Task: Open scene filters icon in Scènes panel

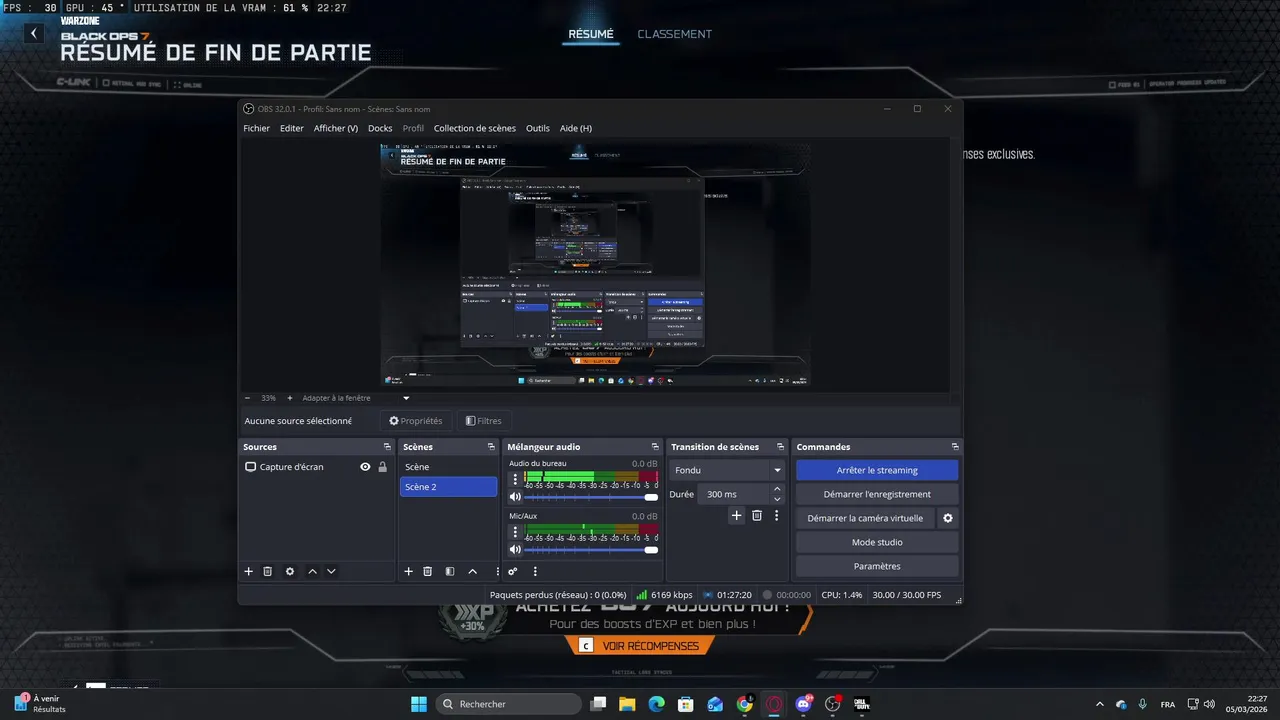Action: 450,571
